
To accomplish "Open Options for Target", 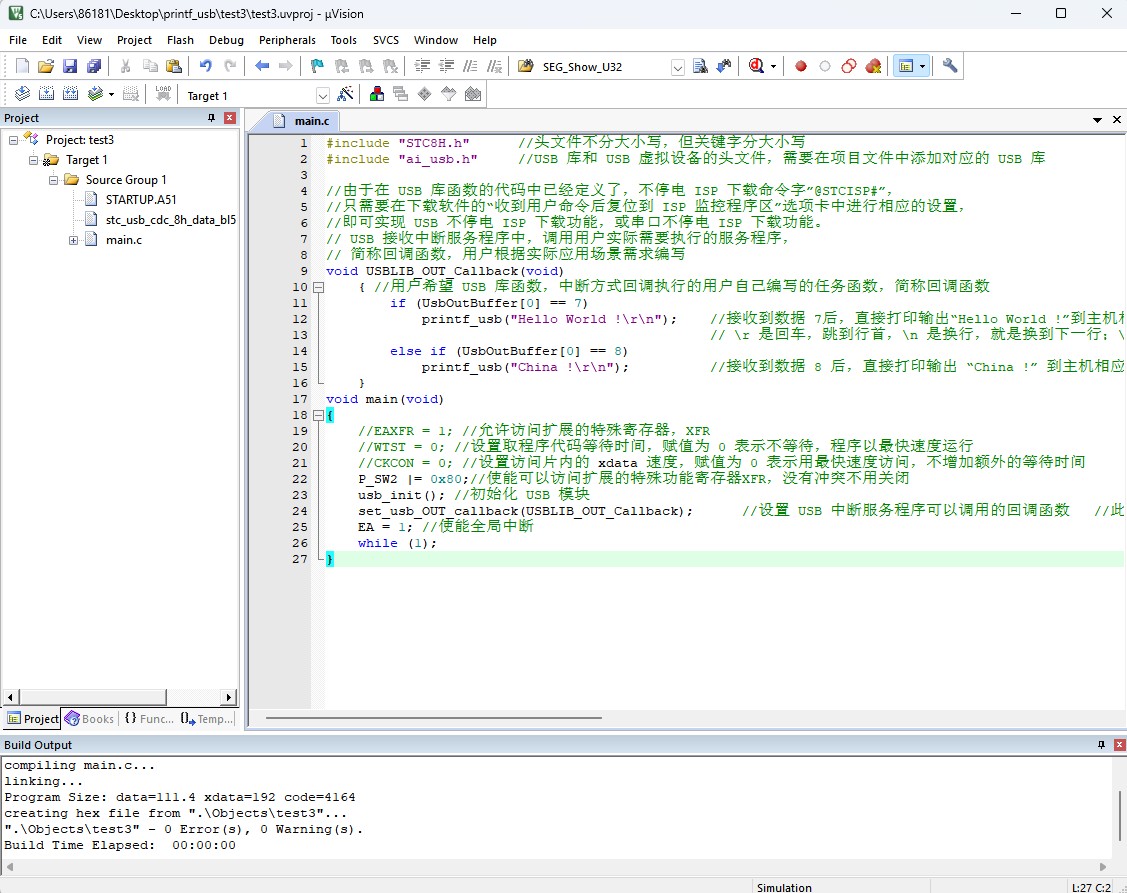I will 346,94.
